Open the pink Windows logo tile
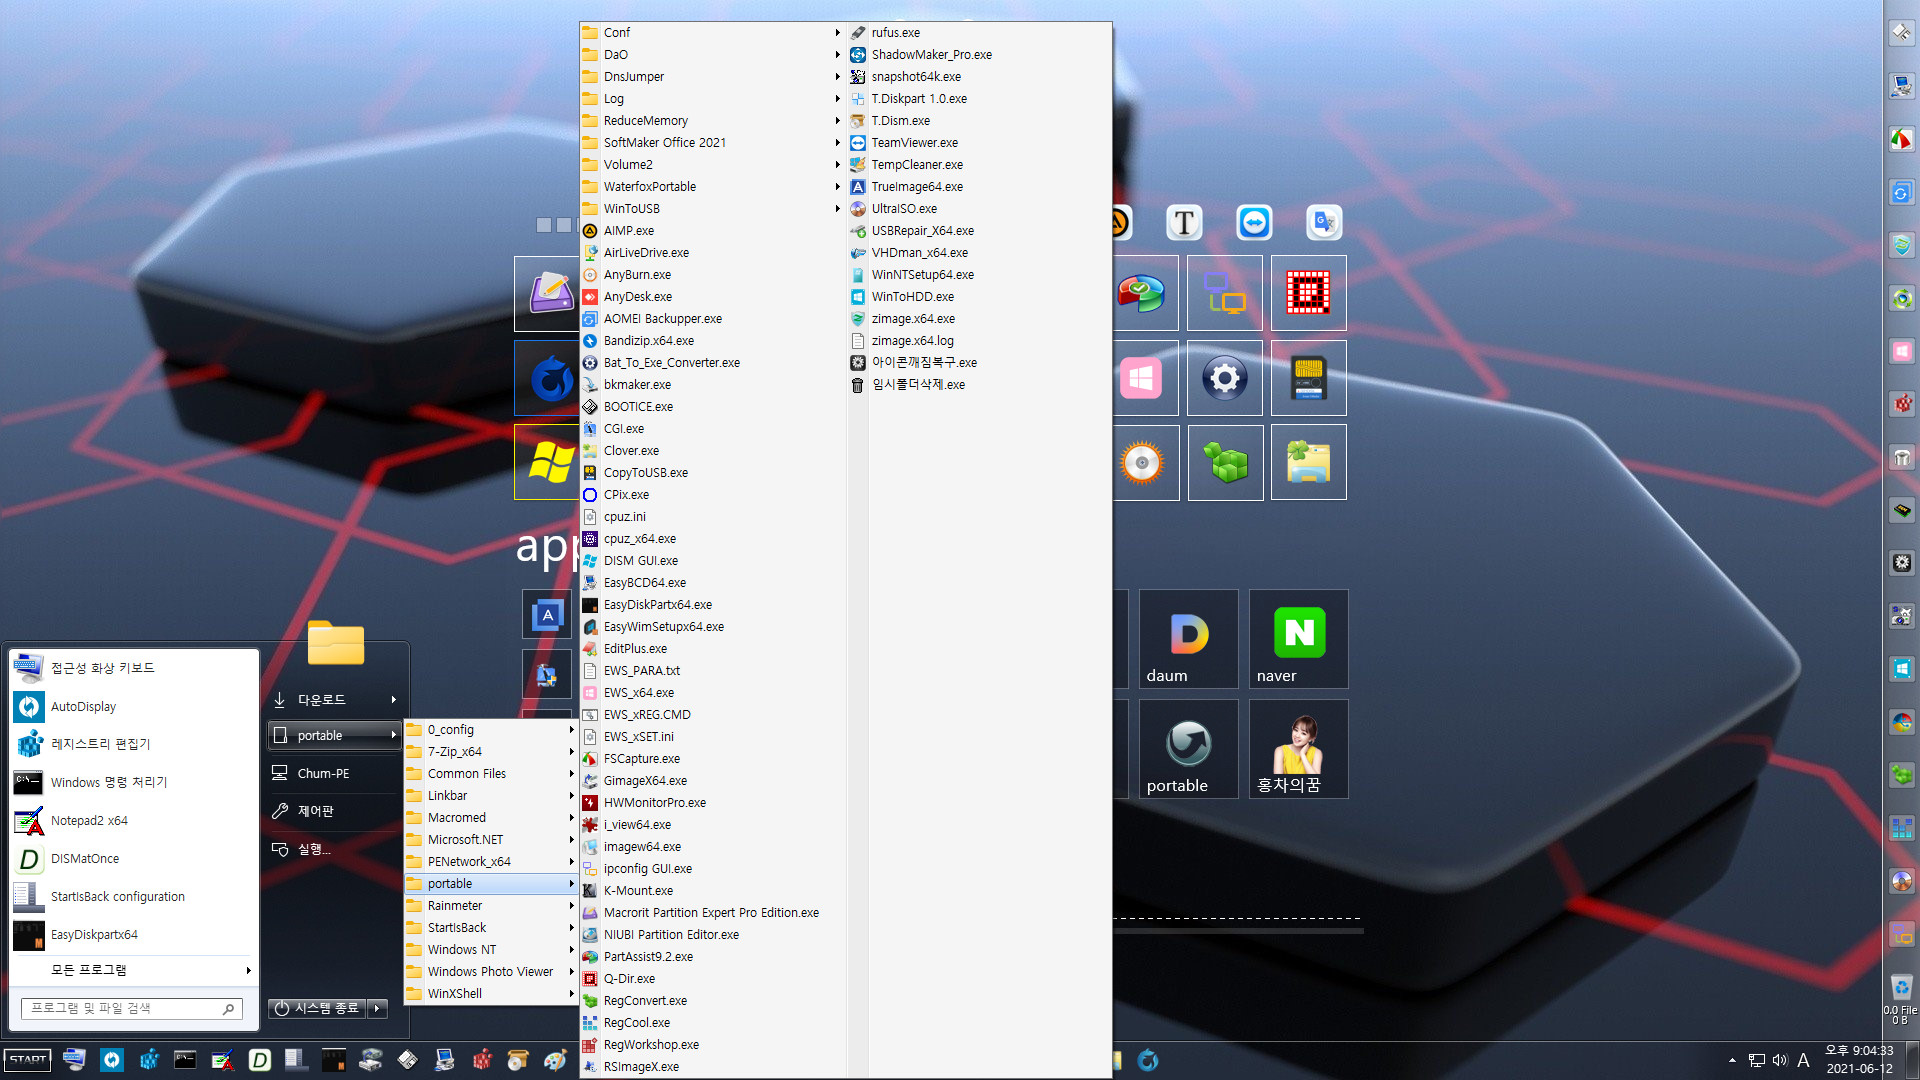Image resolution: width=1920 pixels, height=1080 pixels. coord(1141,378)
